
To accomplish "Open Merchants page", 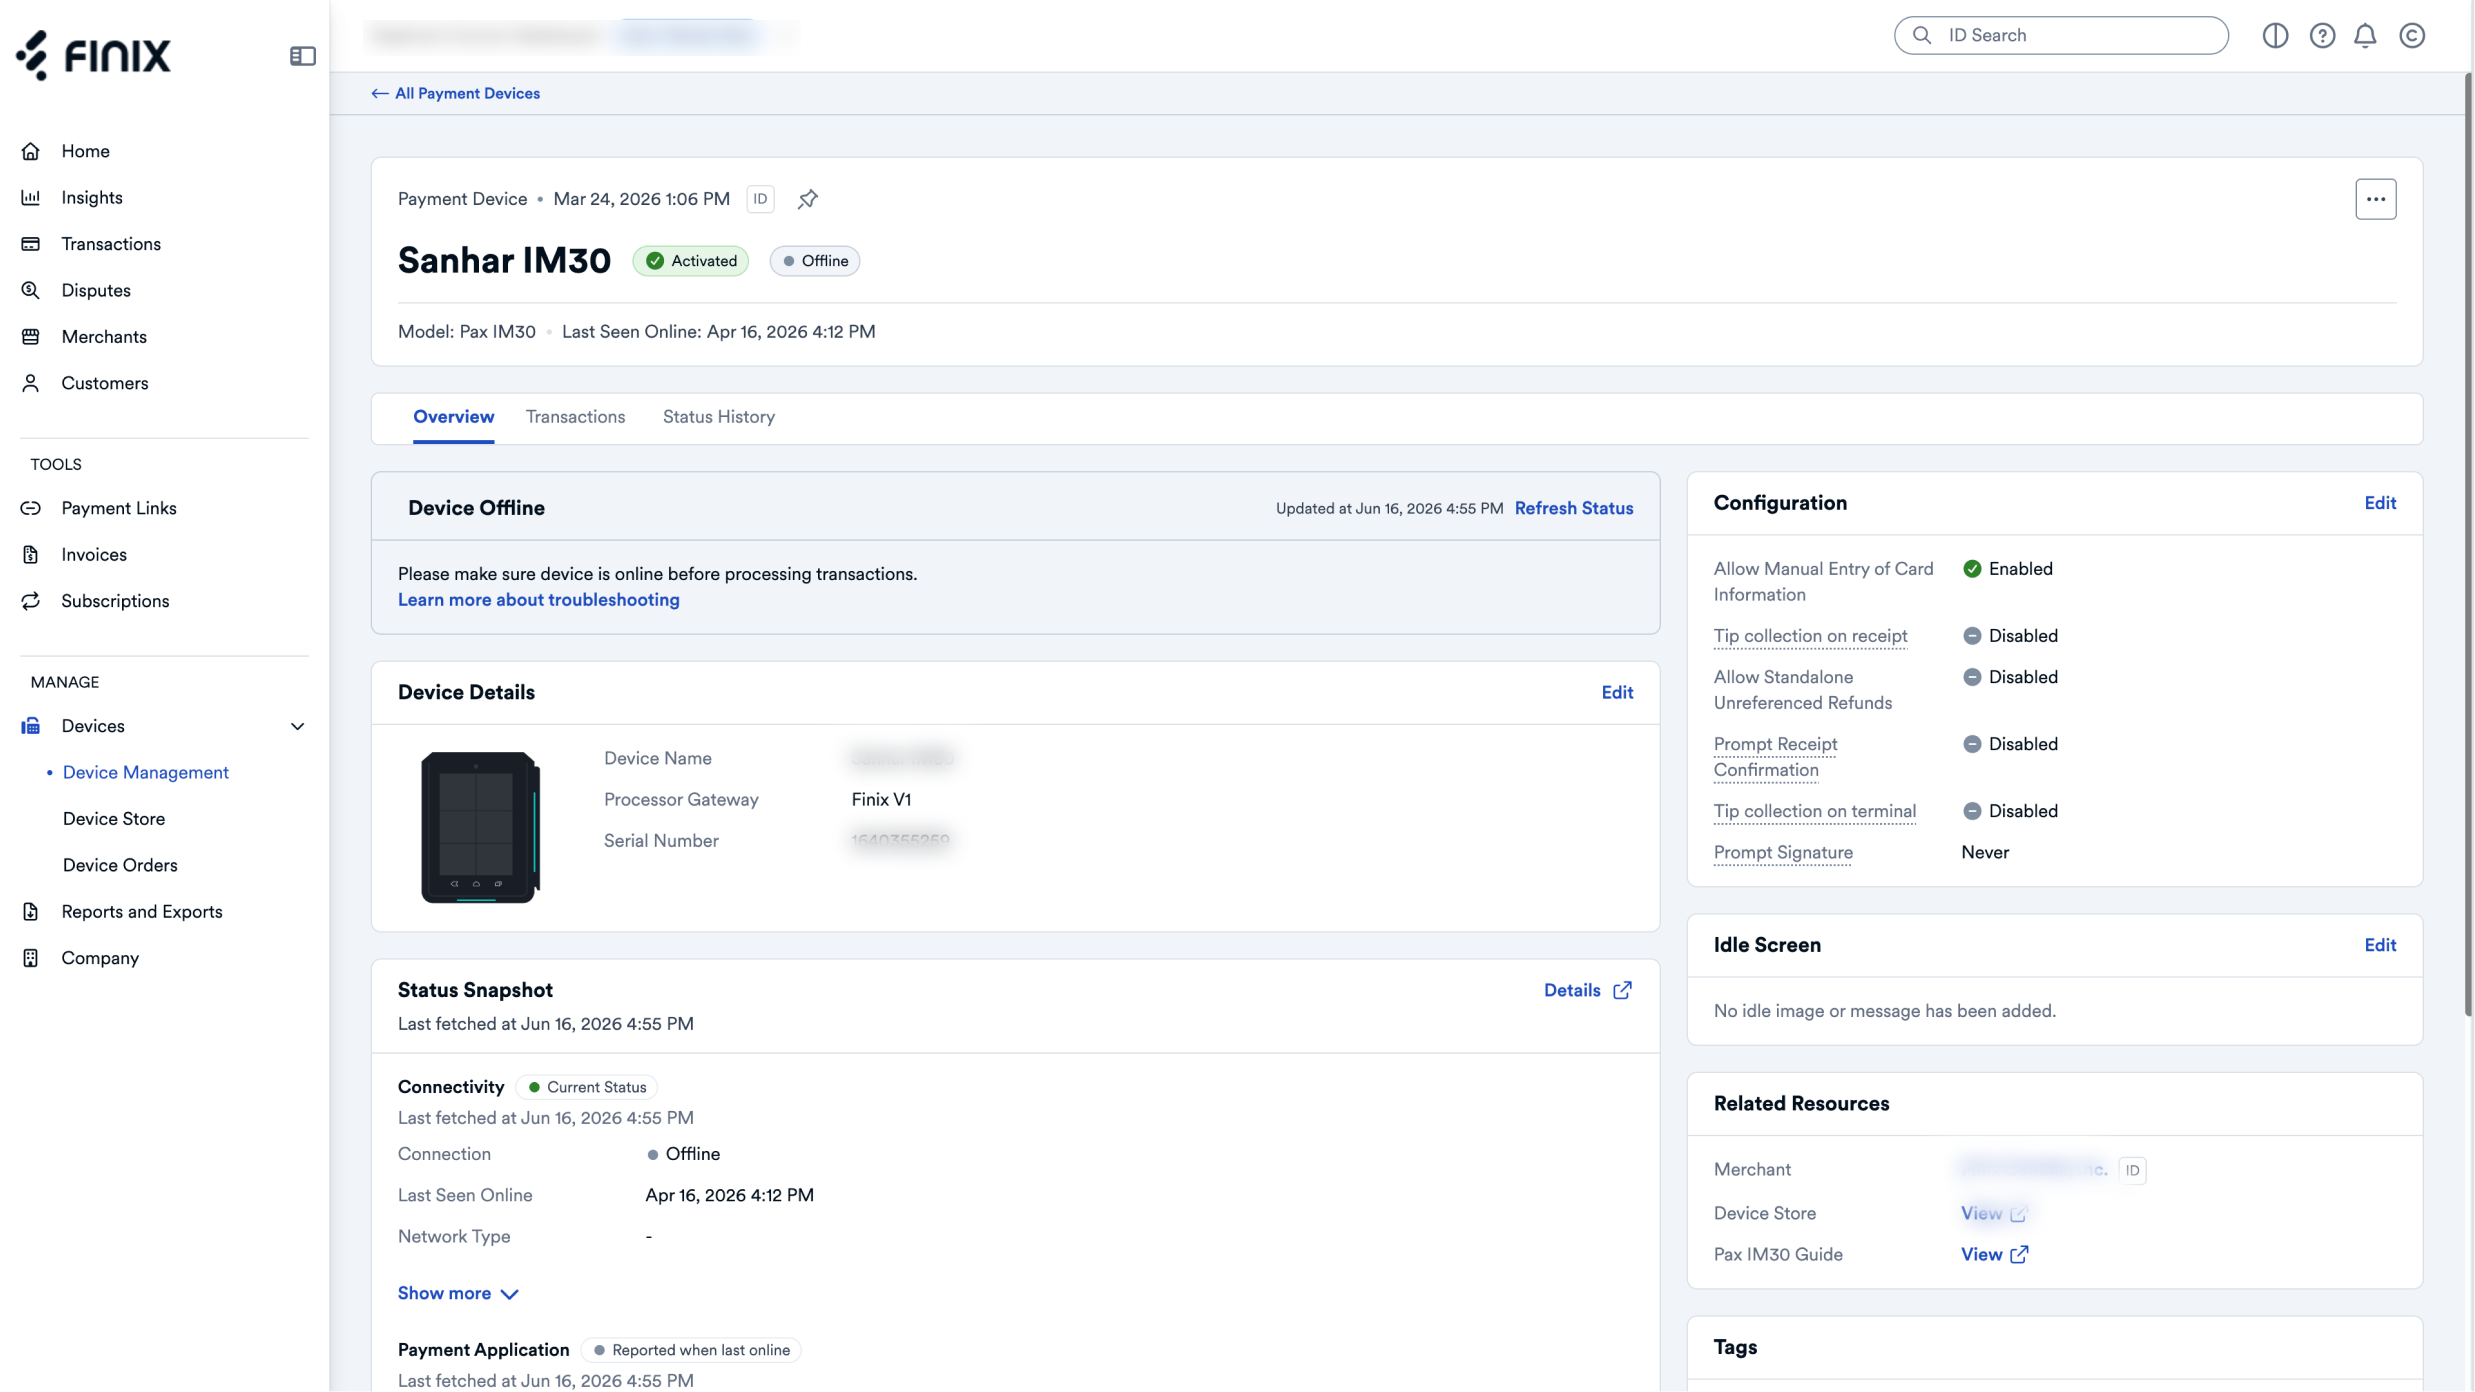I will 103,337.
